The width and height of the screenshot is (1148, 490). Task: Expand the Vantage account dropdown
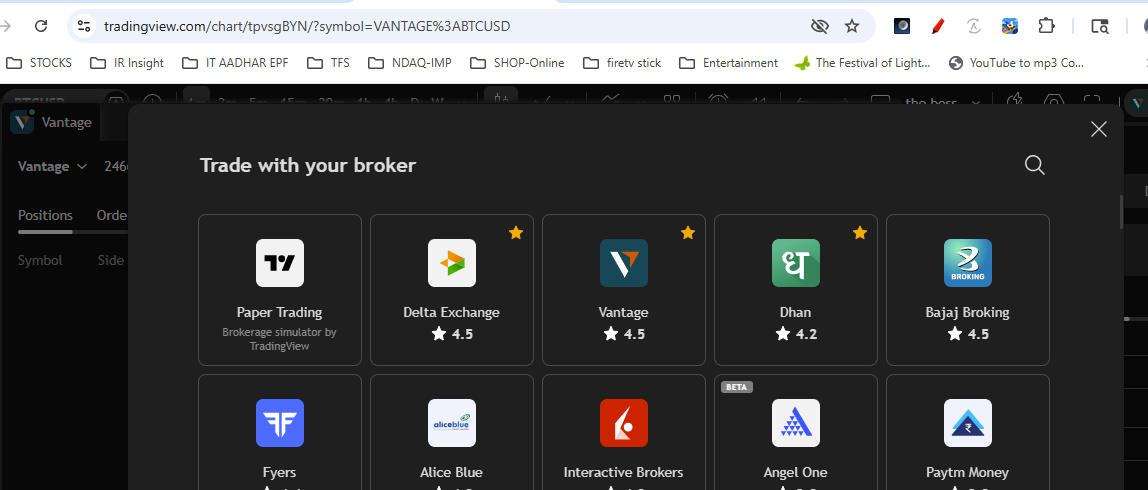[x=53, y=166]
